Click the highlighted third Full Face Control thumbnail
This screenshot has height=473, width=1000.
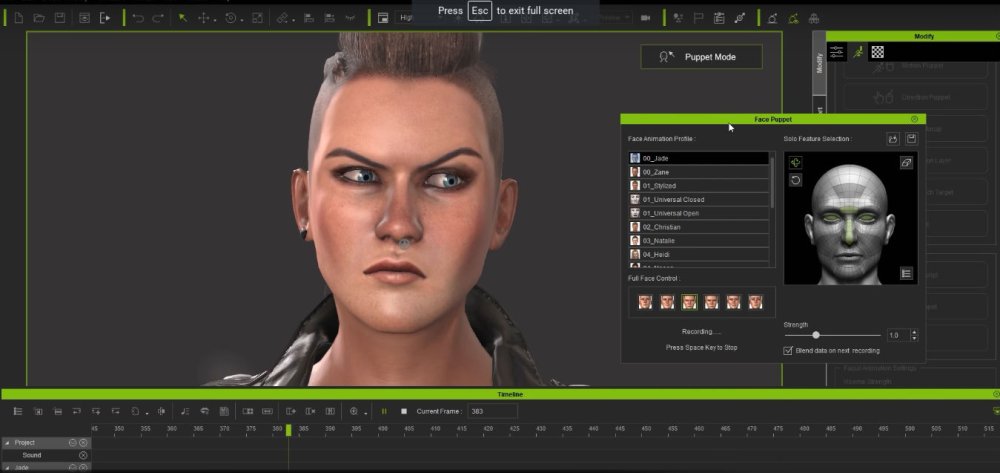pyautogui.click(x=689, y=302)
